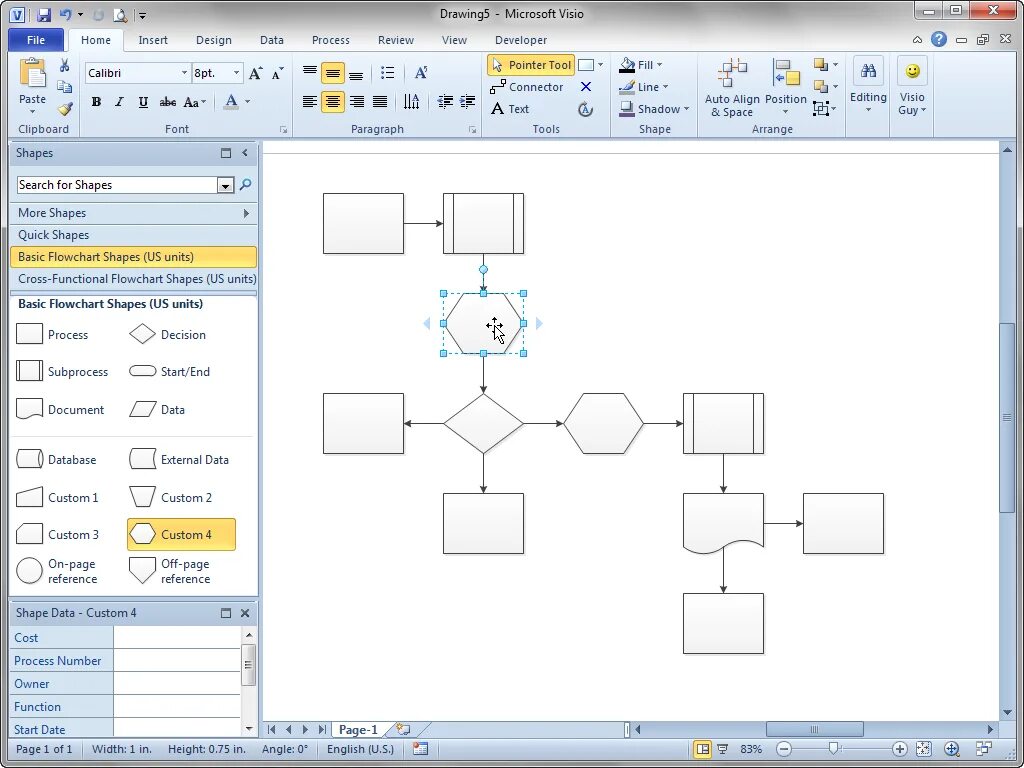This screenshot has height=768, width=1024.
Task: Switch to the Insert tab
Action: click(153, 40)
